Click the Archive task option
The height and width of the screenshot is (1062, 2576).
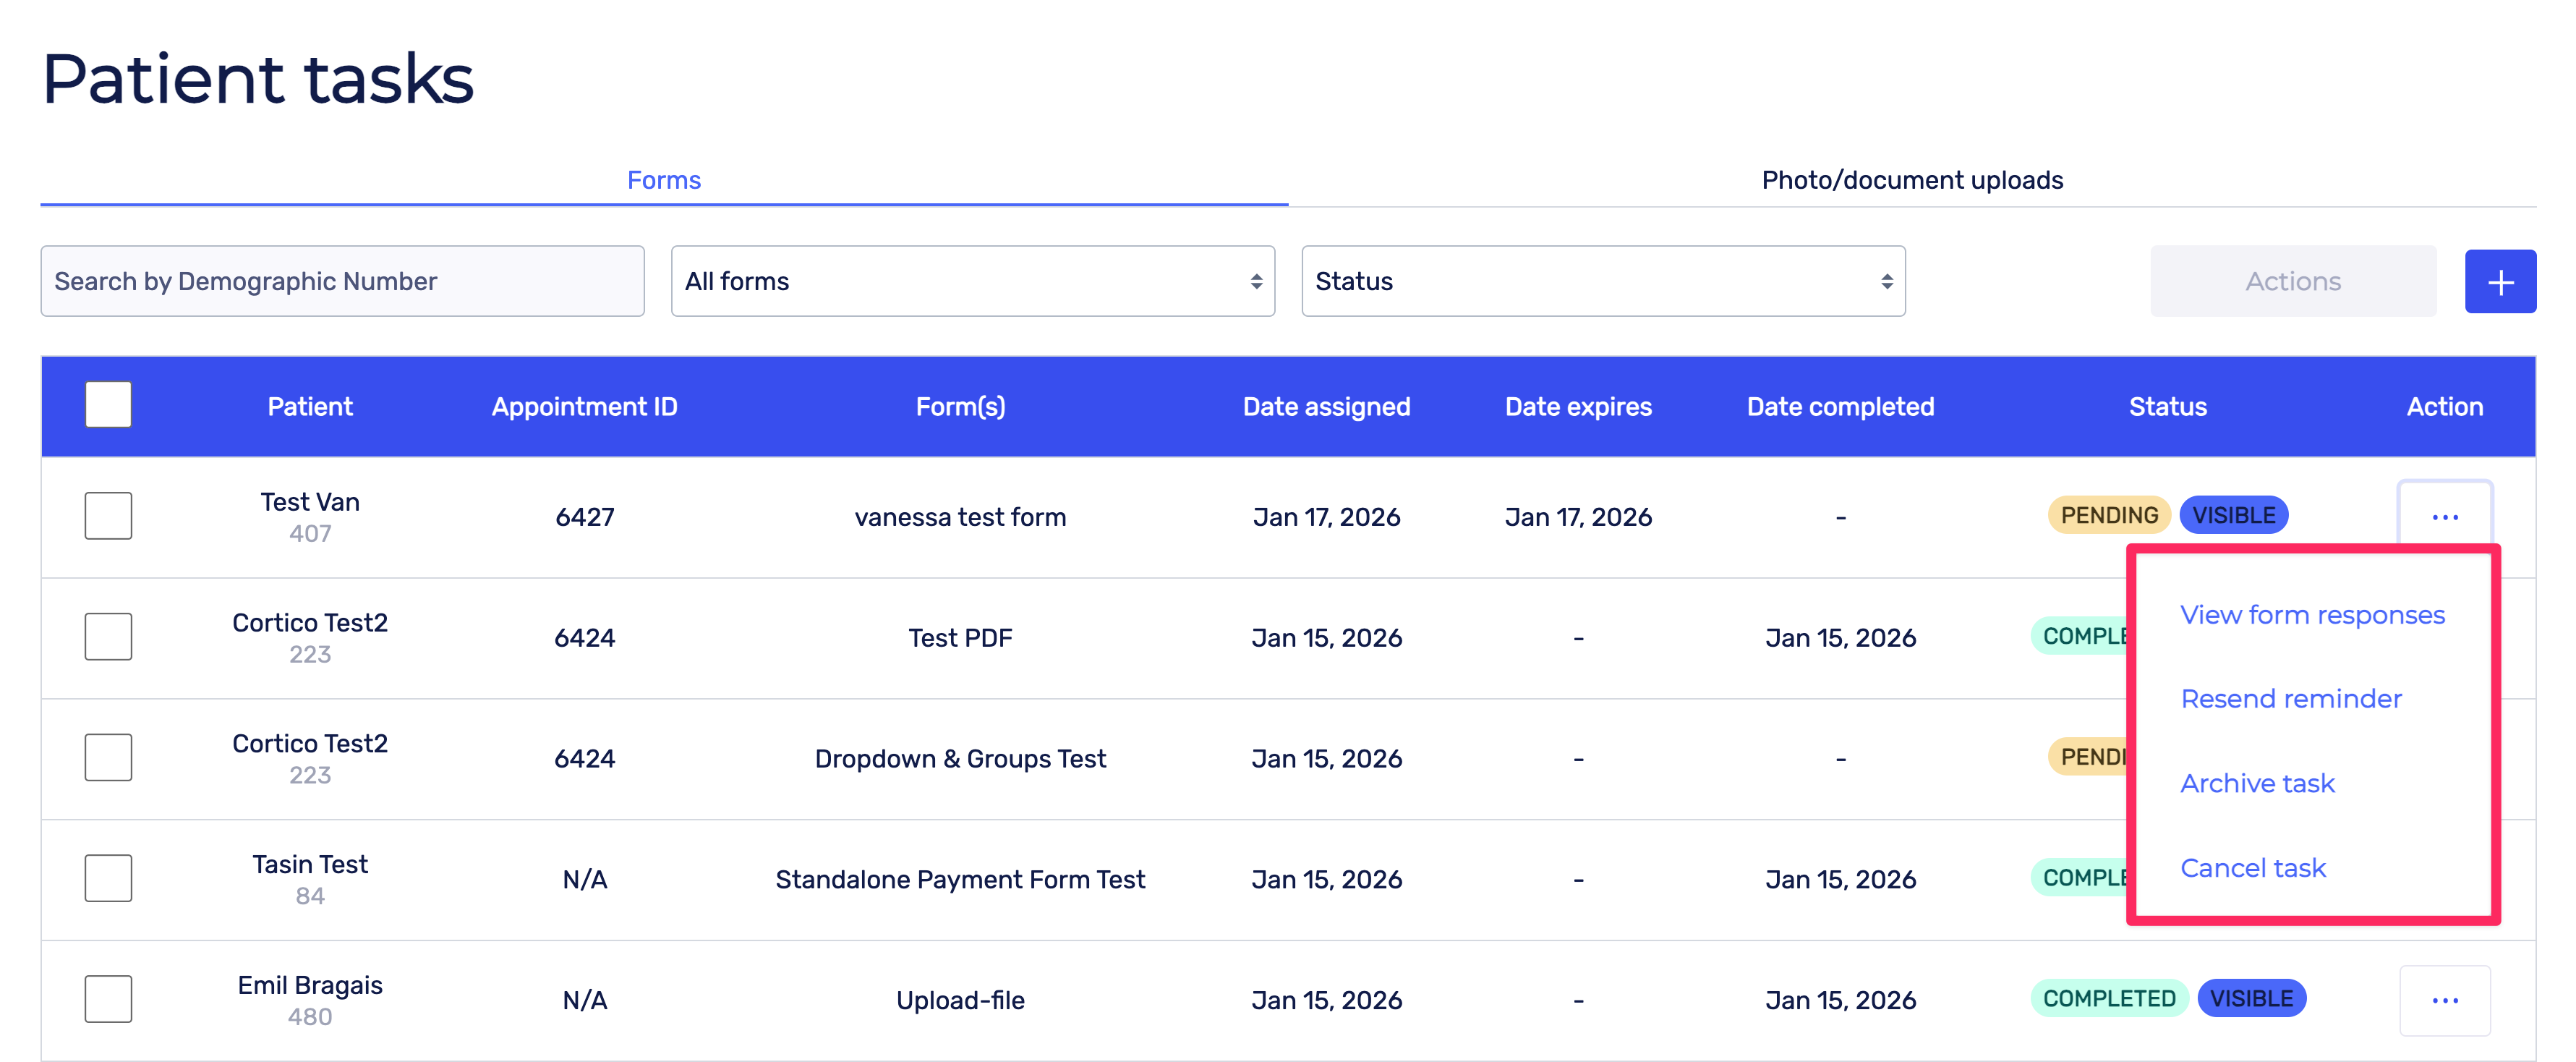click(x=2257, y=783)
